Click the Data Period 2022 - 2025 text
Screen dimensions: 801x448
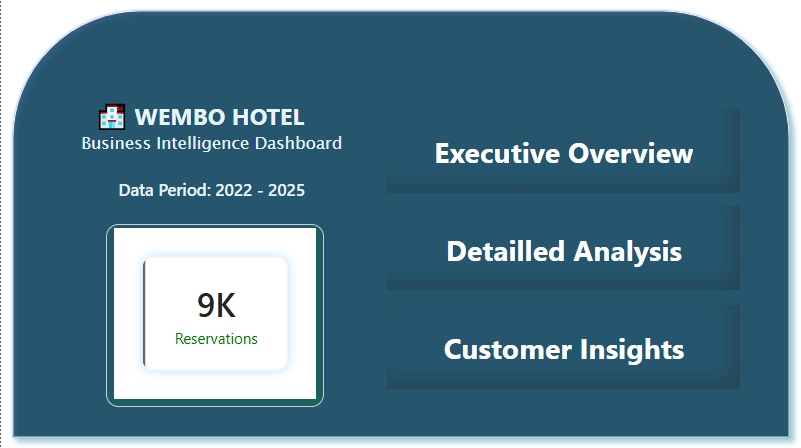tap(211, 190)
